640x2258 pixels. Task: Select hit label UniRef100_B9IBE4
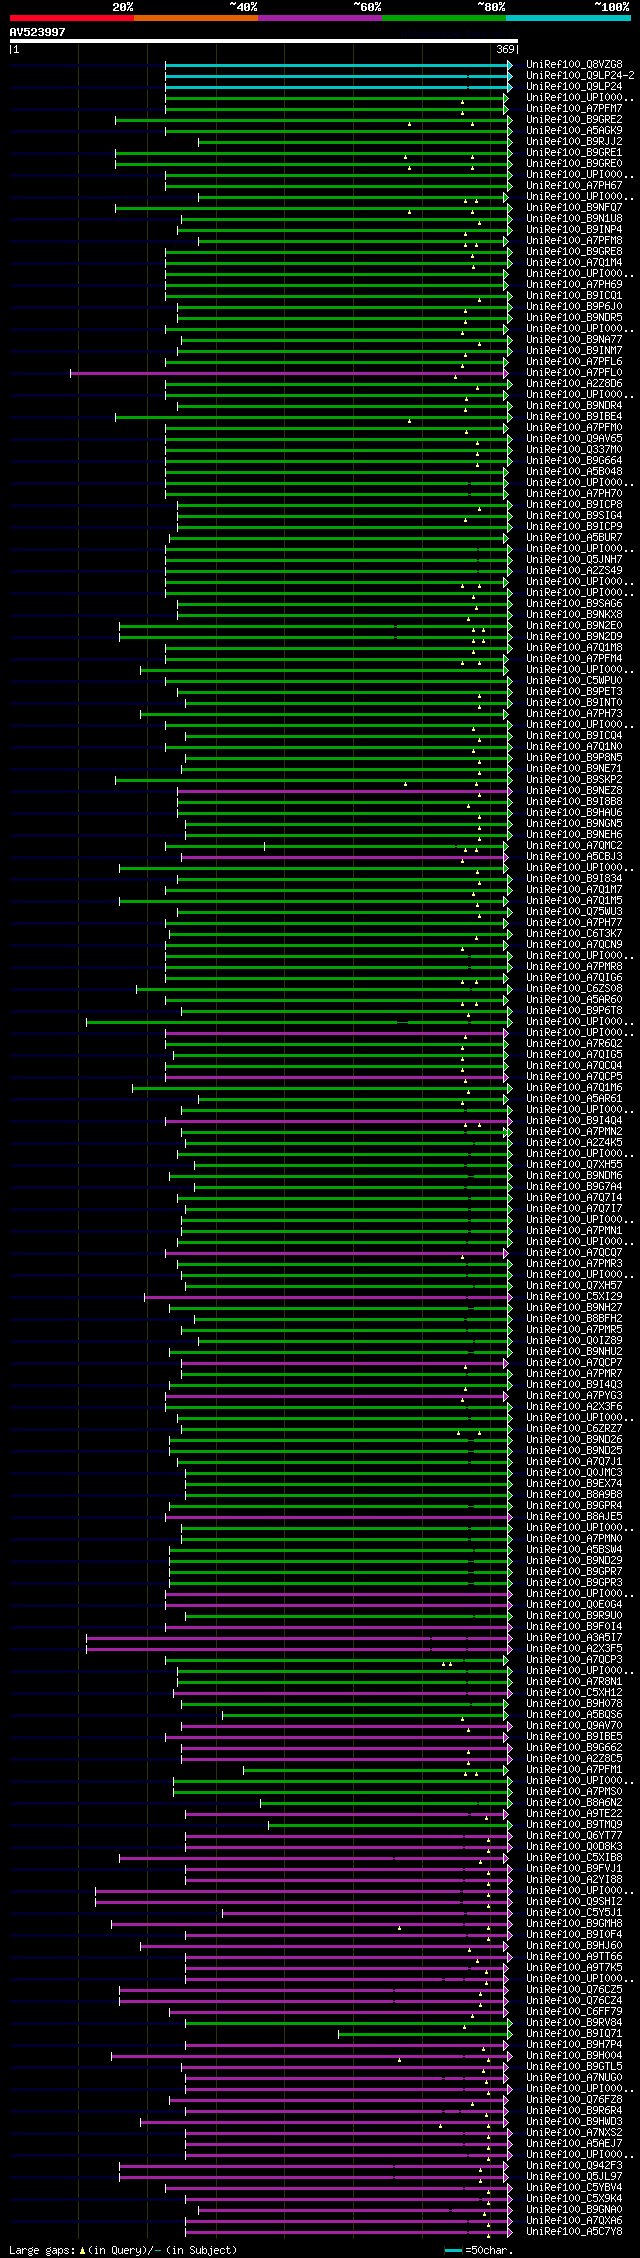[x=574, y=417]
